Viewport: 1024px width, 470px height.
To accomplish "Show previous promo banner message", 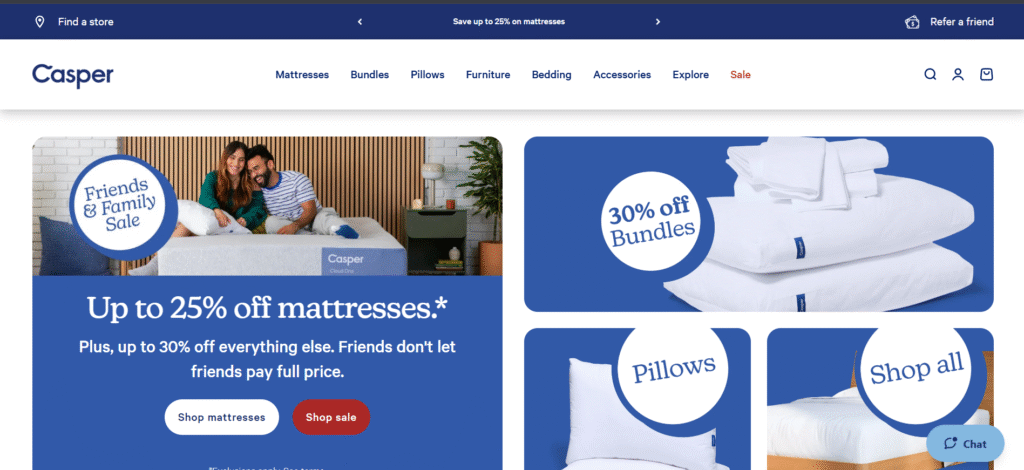I will pos(360,22).
